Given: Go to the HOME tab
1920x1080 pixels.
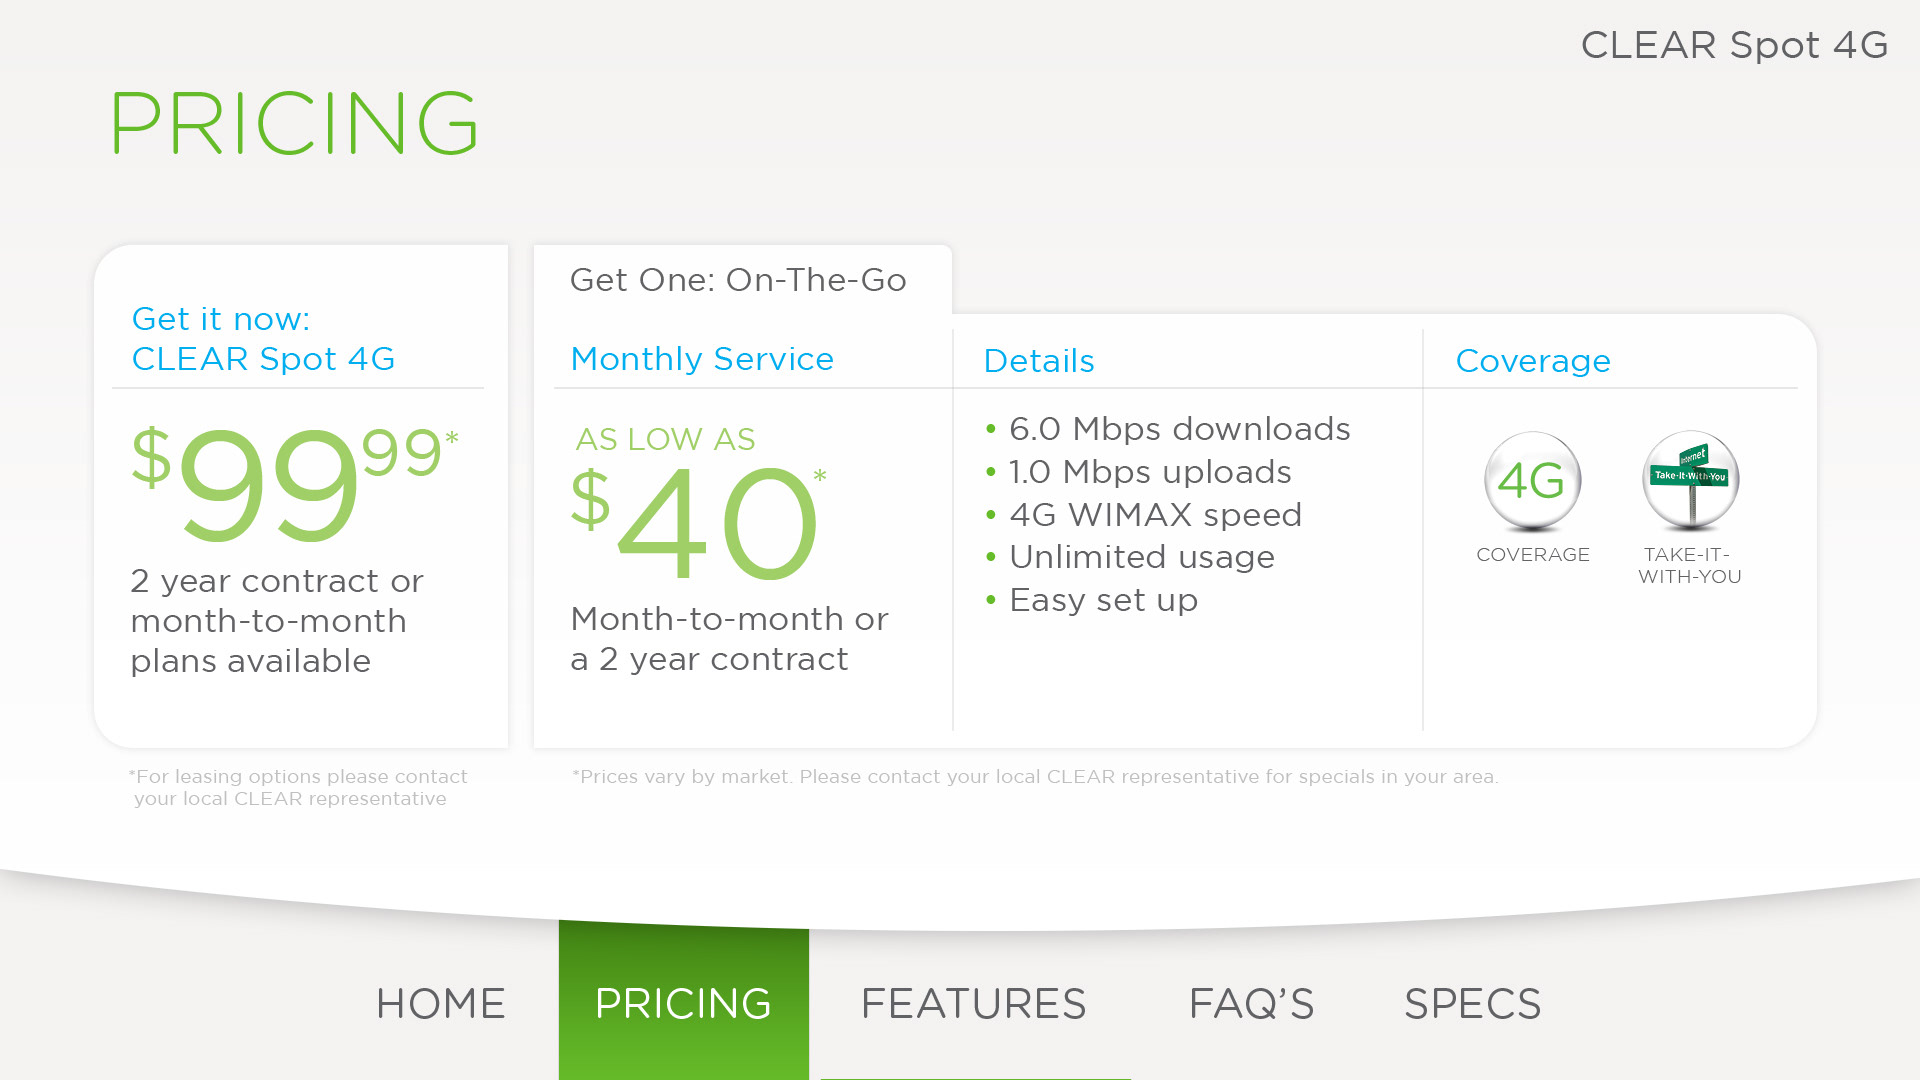Looking at the screenshot, I should 441,1003.
